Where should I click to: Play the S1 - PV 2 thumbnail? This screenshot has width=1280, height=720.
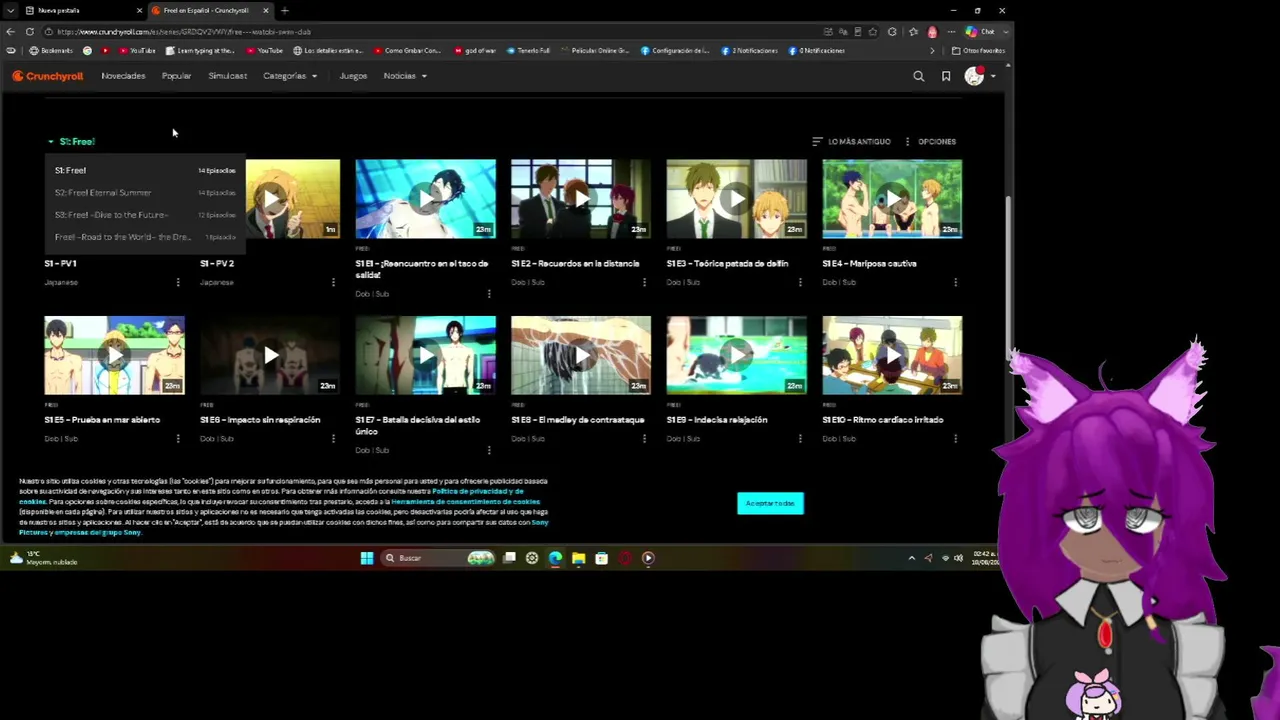pos(292,199)
